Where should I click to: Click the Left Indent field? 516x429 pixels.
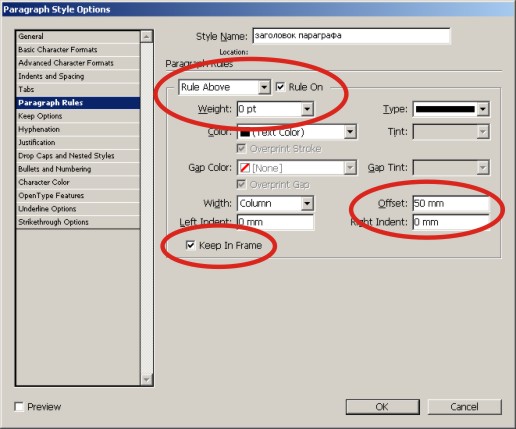coord(275,222)
